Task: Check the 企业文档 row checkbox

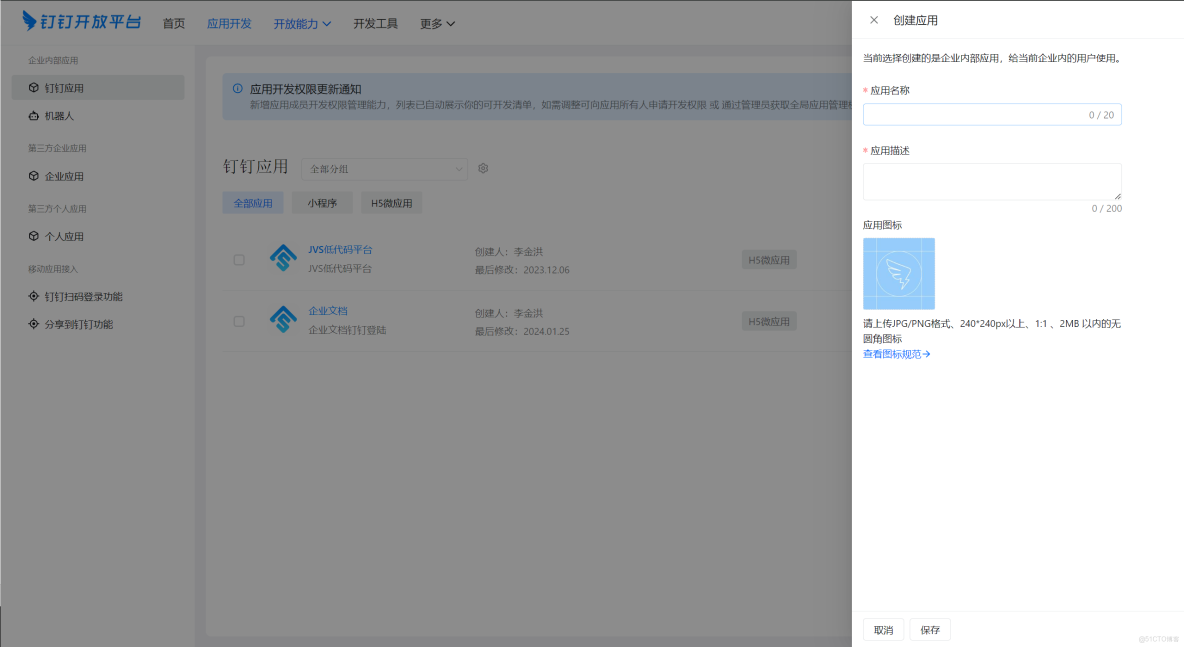Action: coord(238,321)
